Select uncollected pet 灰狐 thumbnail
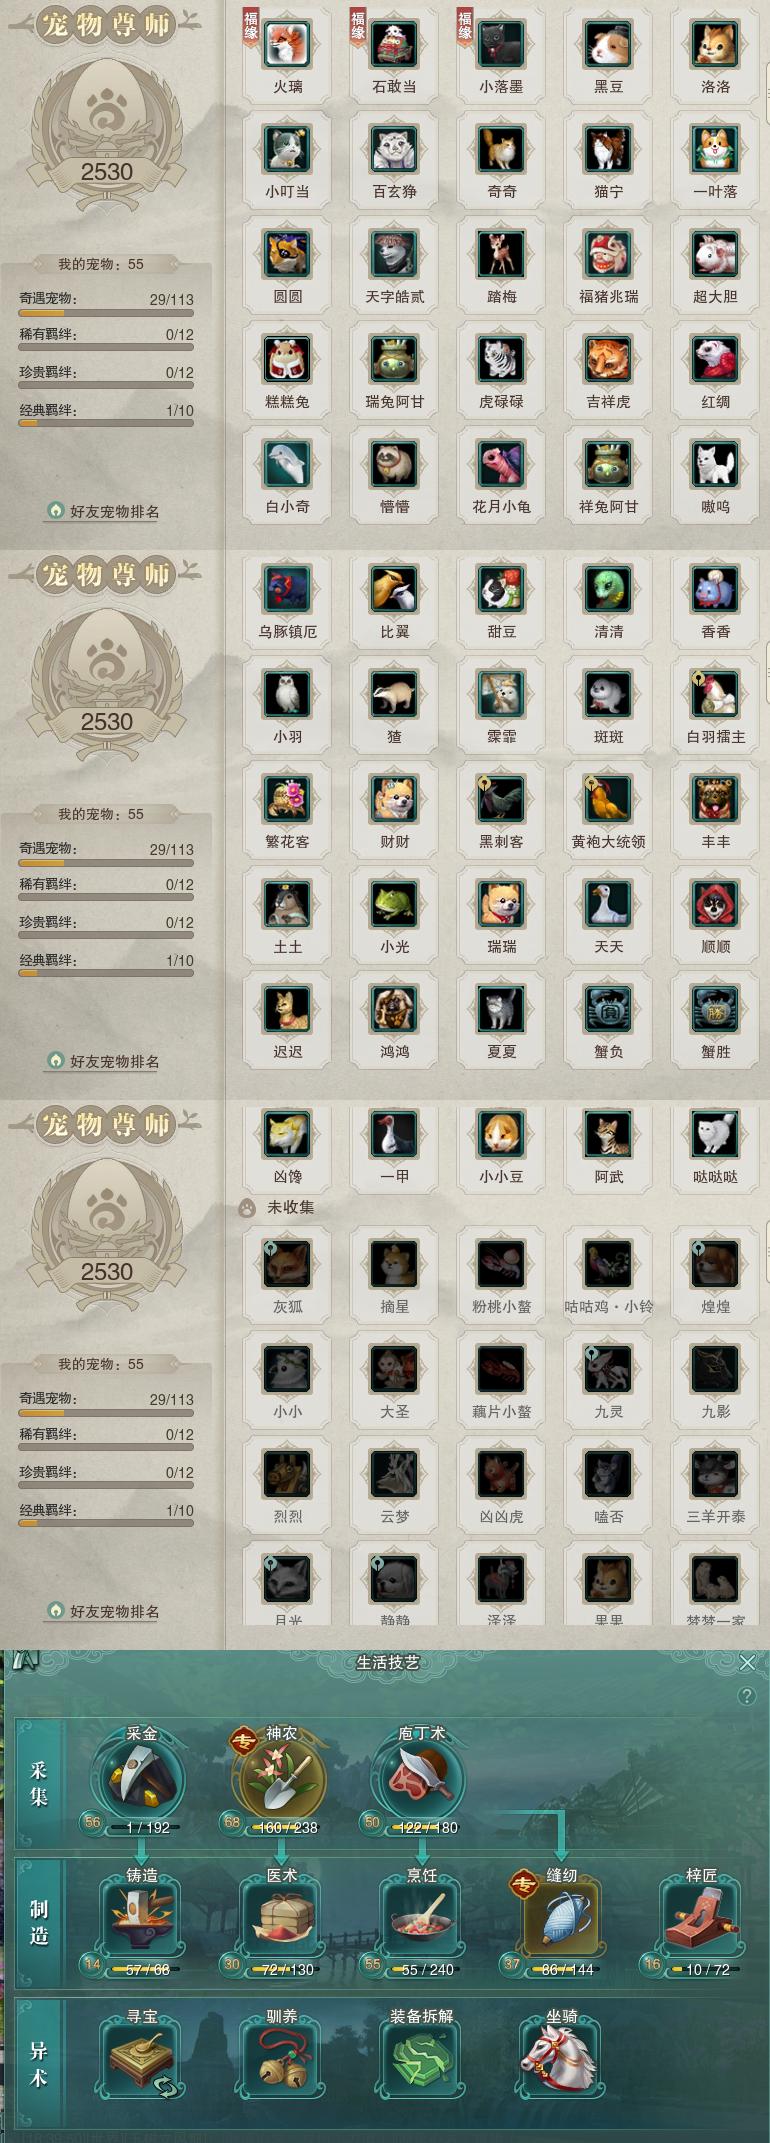The image size is (770, 2143). coord(288,1265)
